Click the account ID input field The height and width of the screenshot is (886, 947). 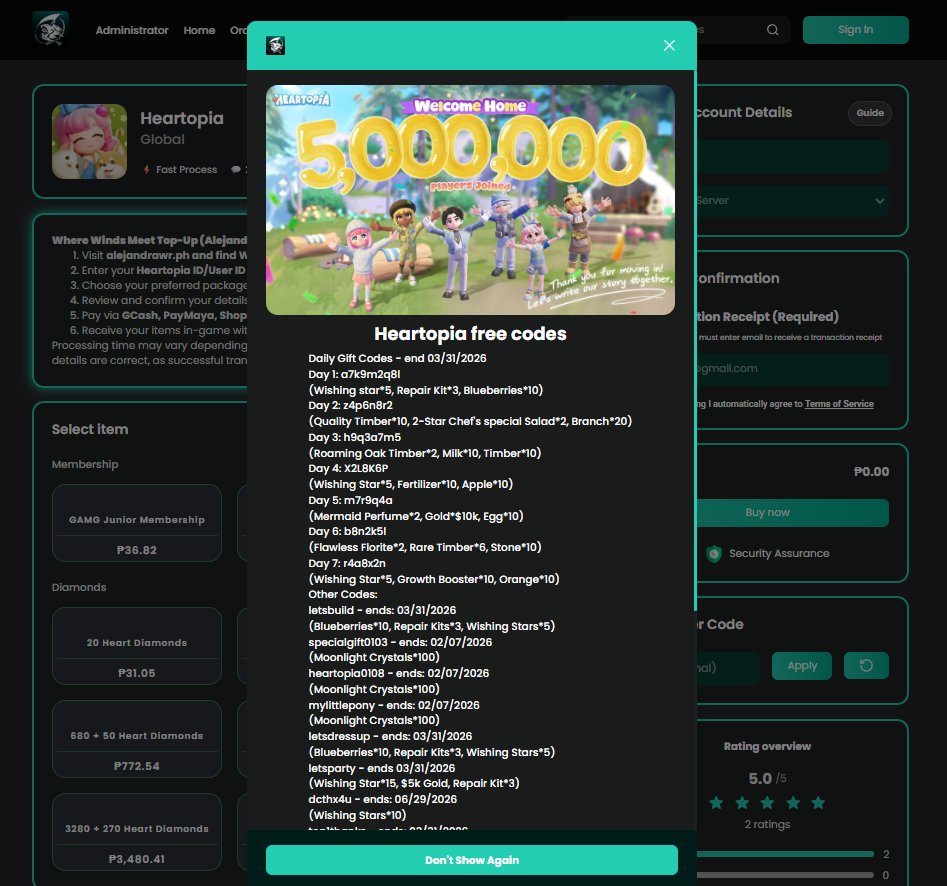click(792, 156)
